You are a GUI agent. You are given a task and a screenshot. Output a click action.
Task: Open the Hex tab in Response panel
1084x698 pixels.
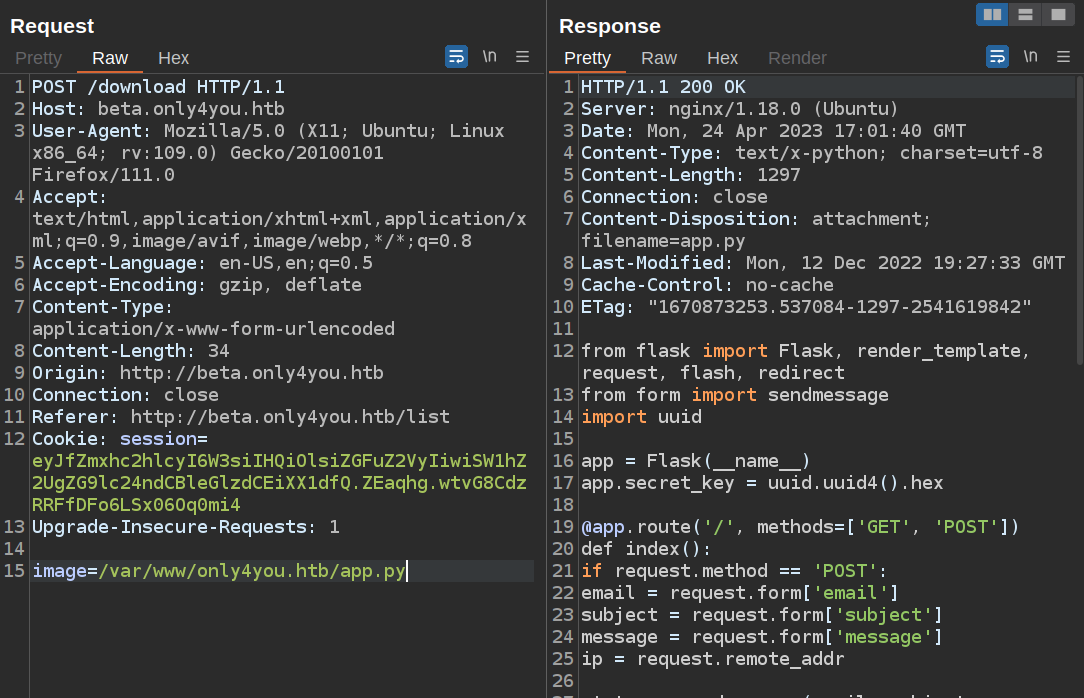click(722, 58)
